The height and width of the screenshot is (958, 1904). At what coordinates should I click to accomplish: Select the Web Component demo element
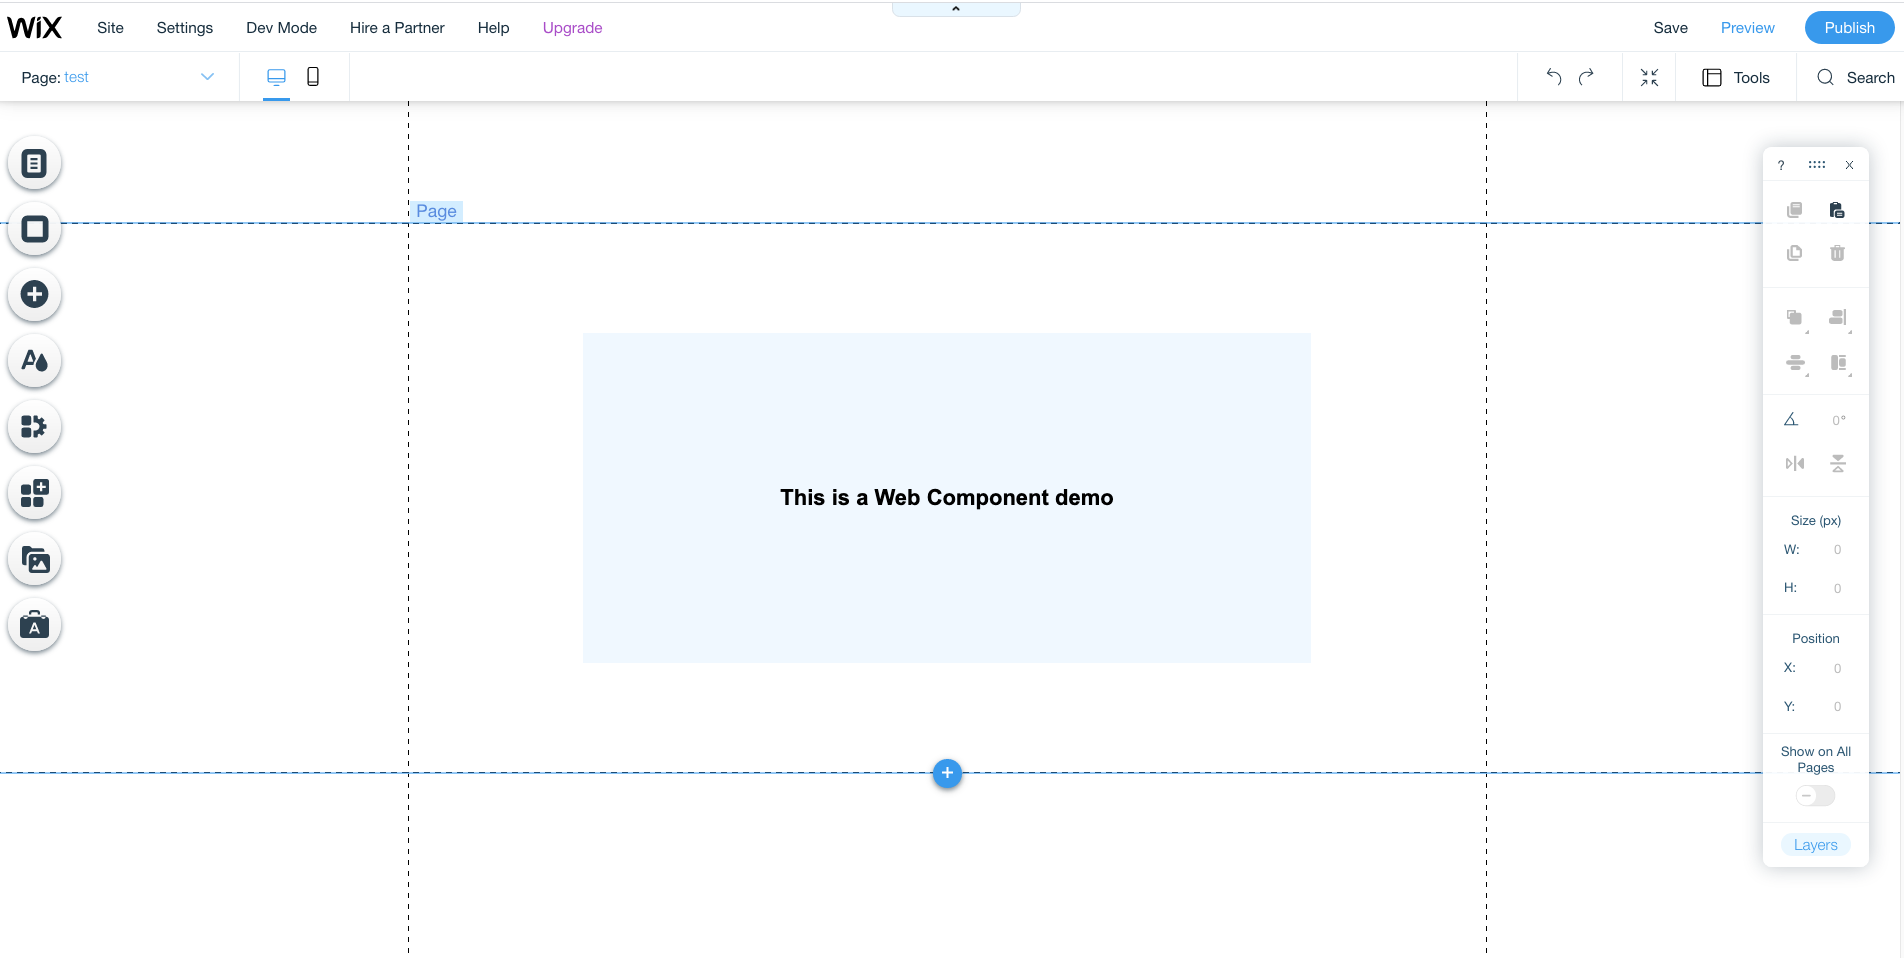(947, 498)
